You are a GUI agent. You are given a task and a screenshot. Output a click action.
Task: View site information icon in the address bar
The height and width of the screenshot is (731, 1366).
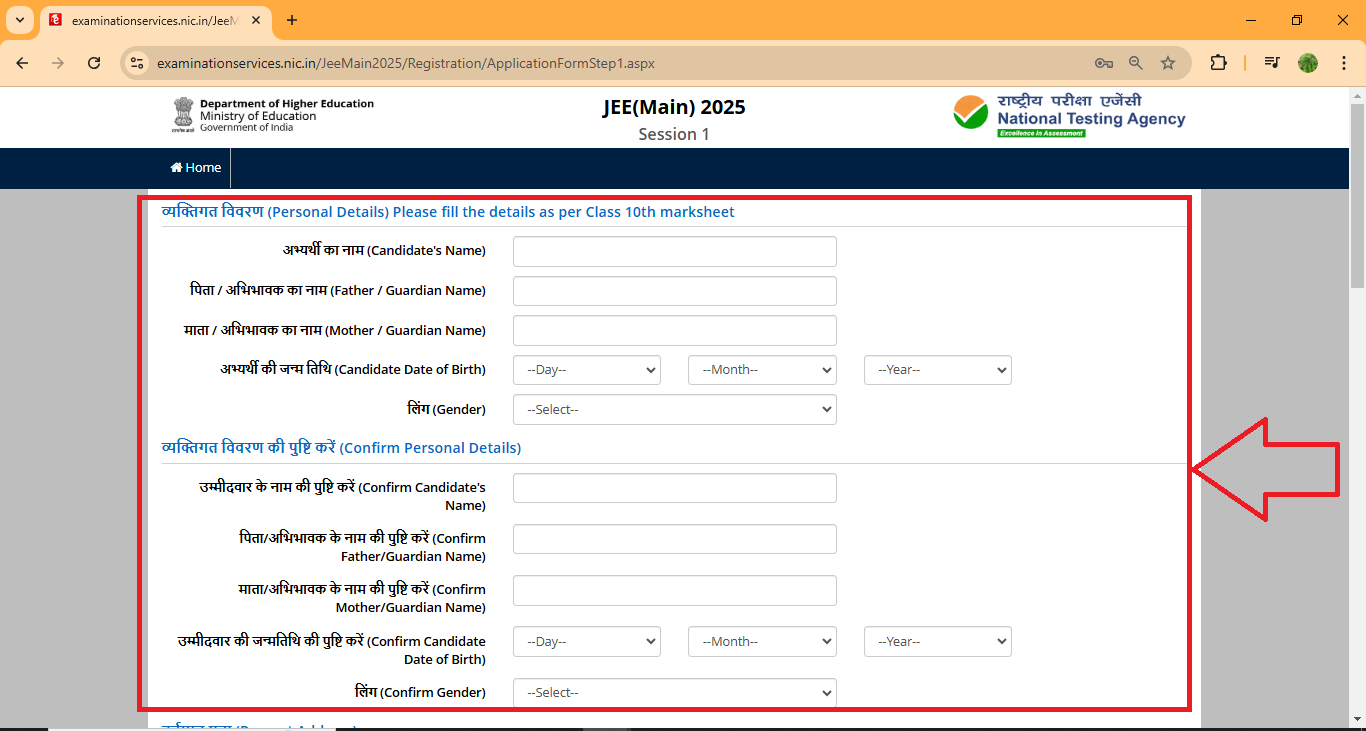coord(136,62)
